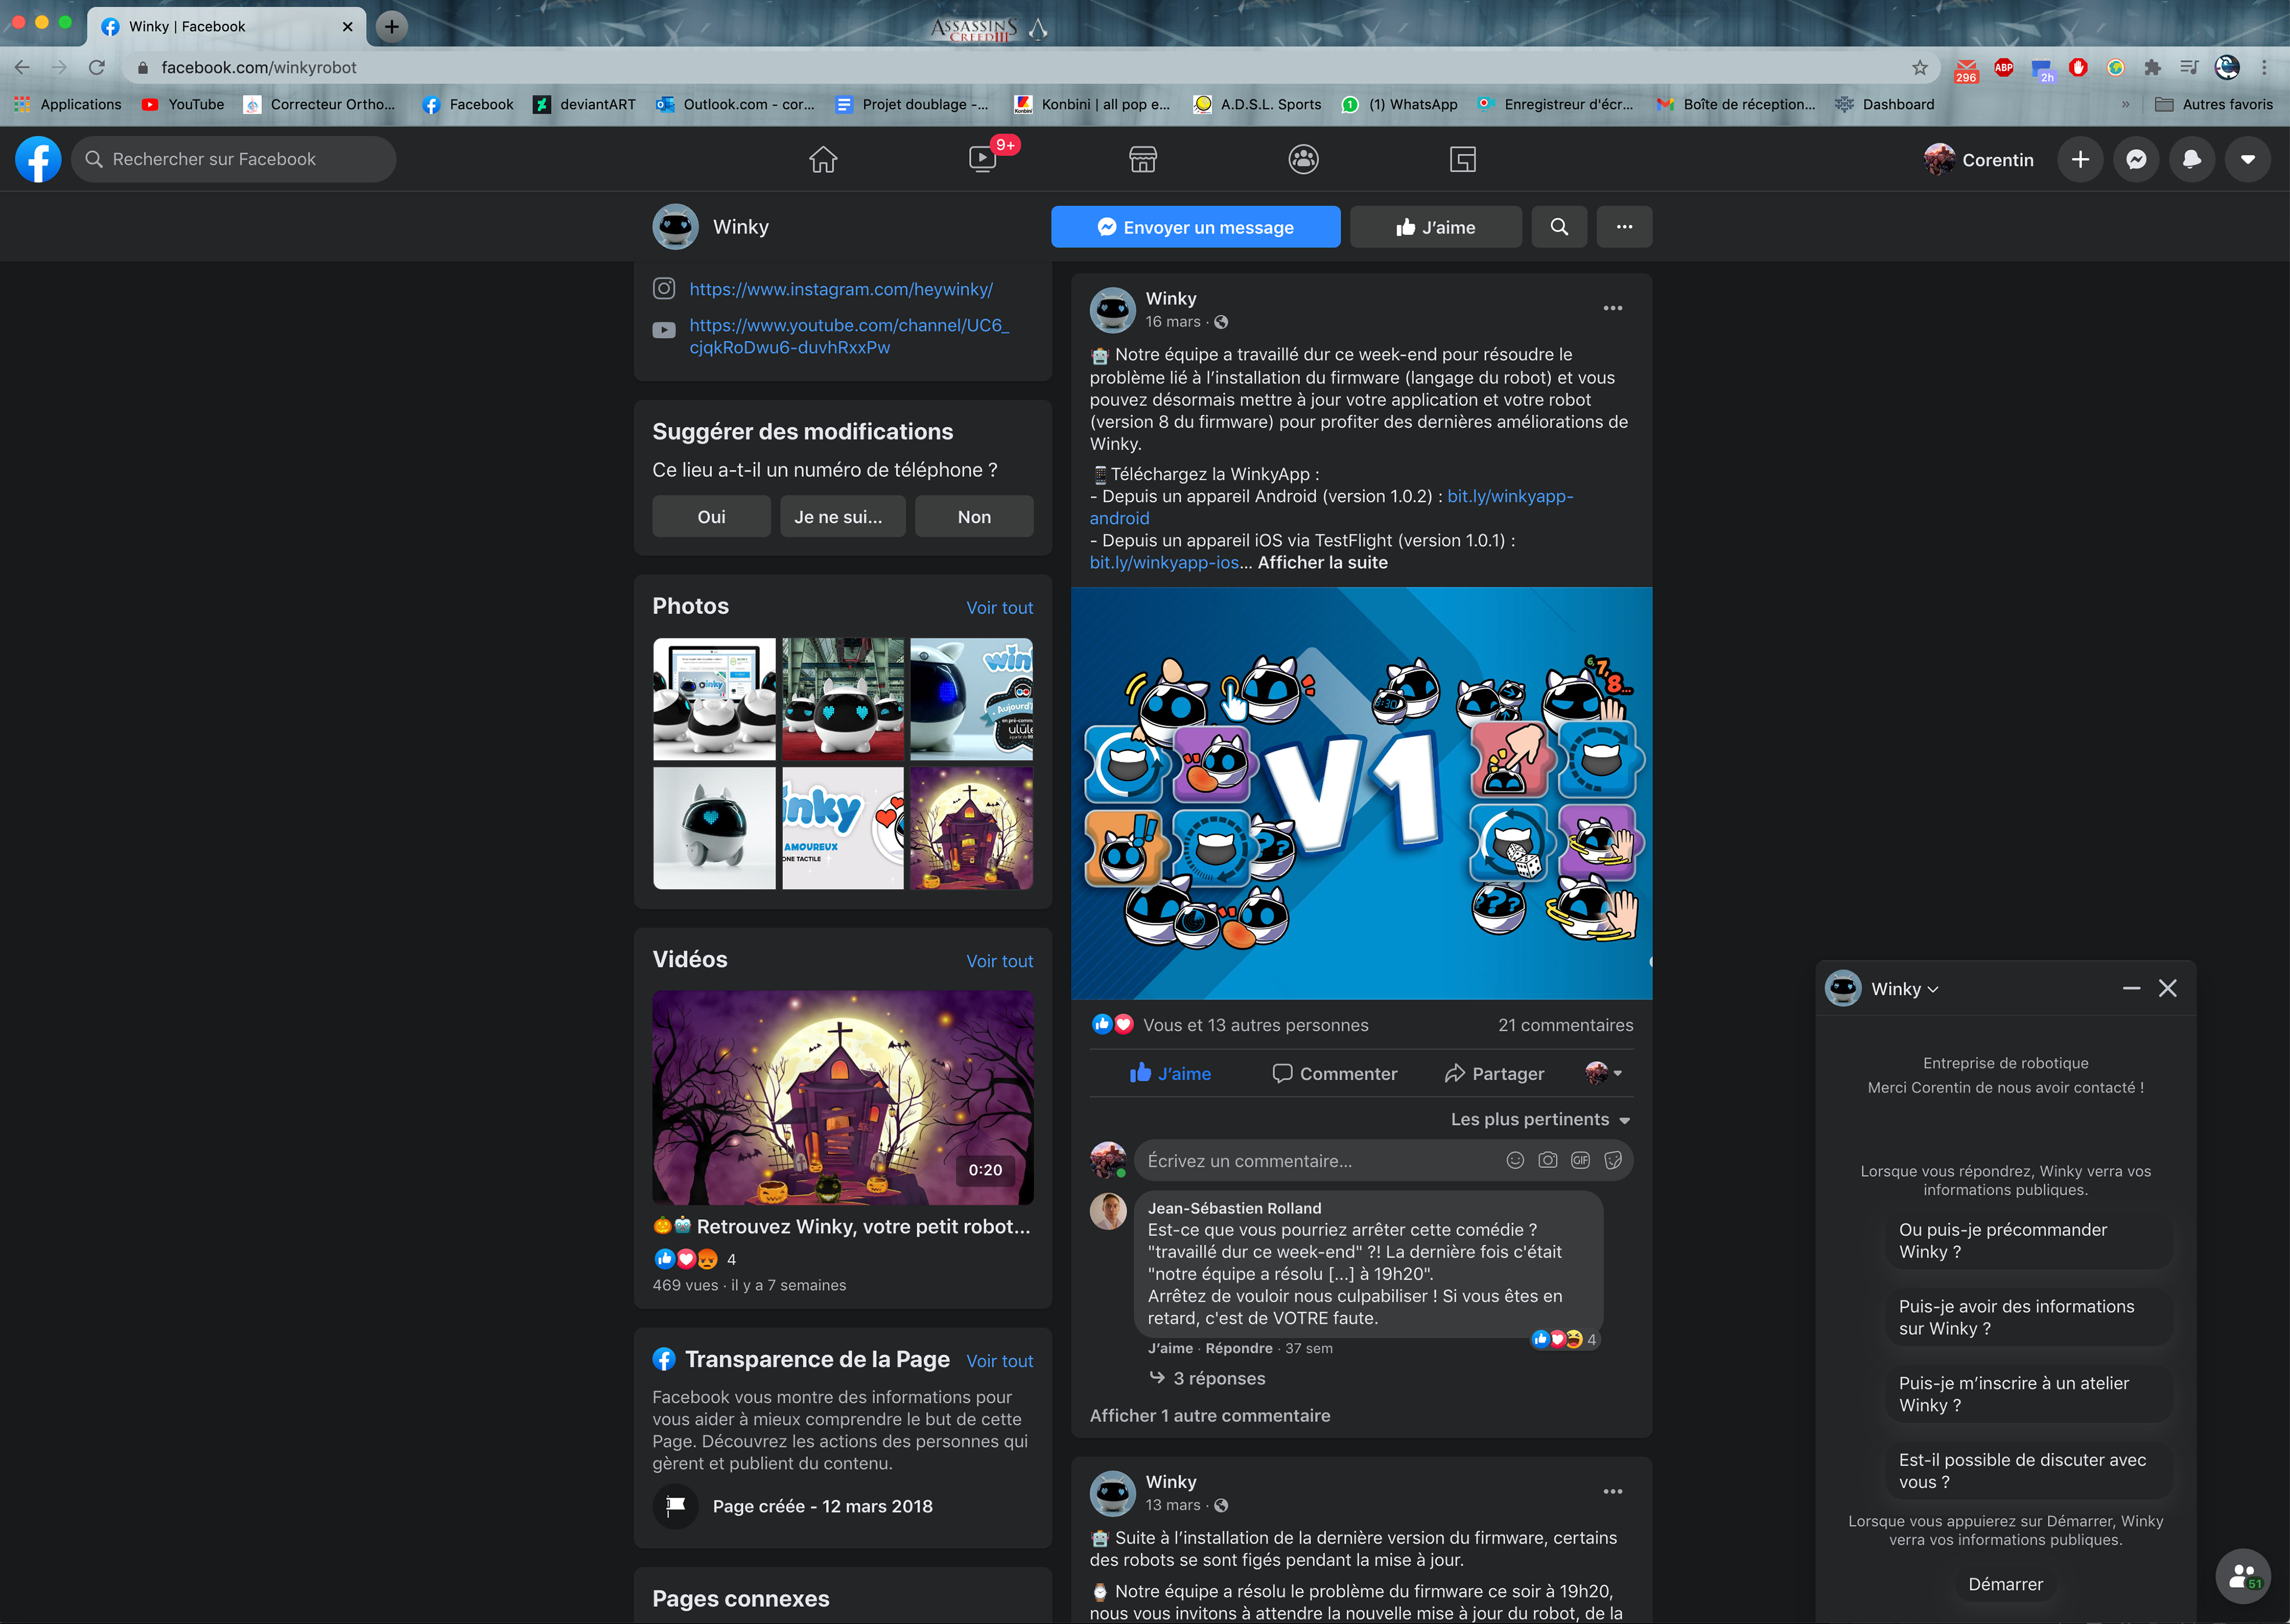Open Messenger from the top bar
Screen dimensions: 2290x1624
[x=2136, y=159]
